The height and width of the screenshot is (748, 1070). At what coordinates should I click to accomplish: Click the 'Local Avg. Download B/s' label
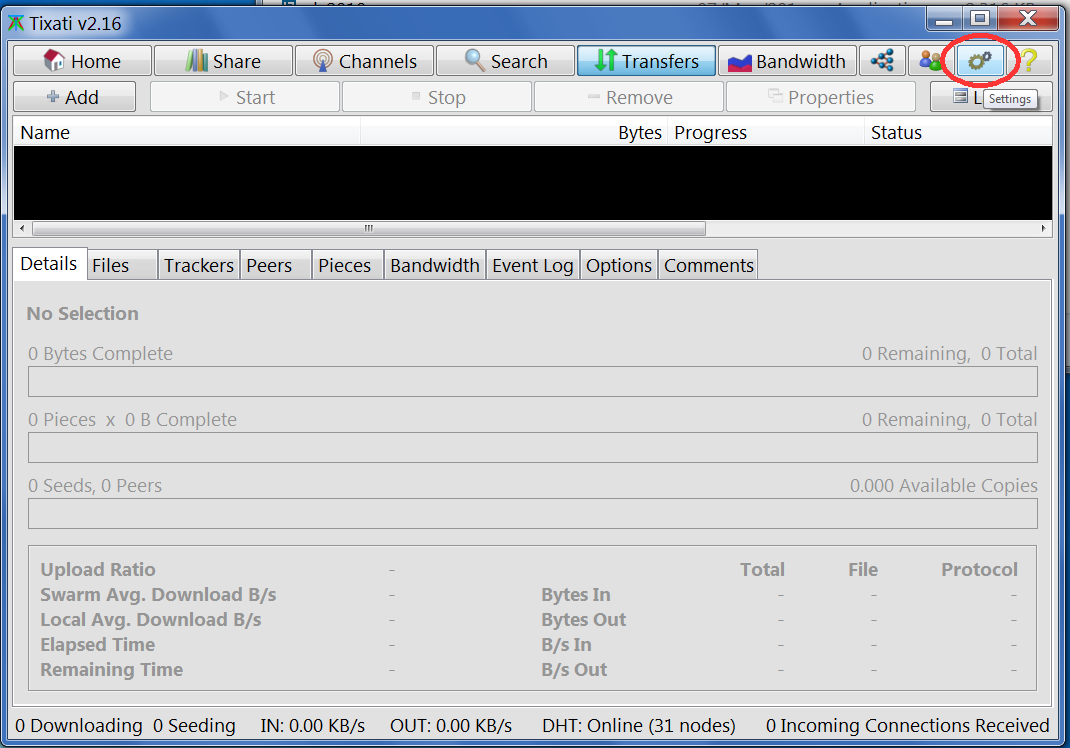[151, 620]
